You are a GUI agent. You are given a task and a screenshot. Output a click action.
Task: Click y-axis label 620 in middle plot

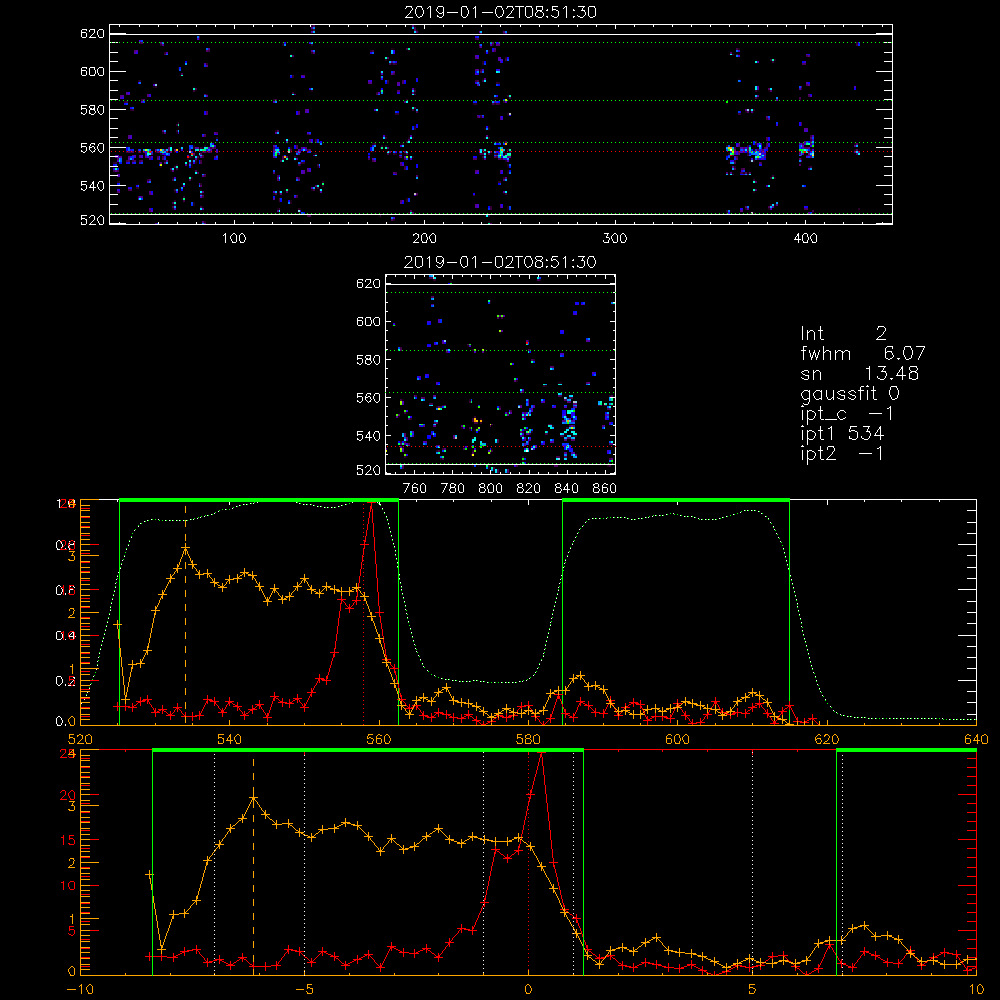368,283
